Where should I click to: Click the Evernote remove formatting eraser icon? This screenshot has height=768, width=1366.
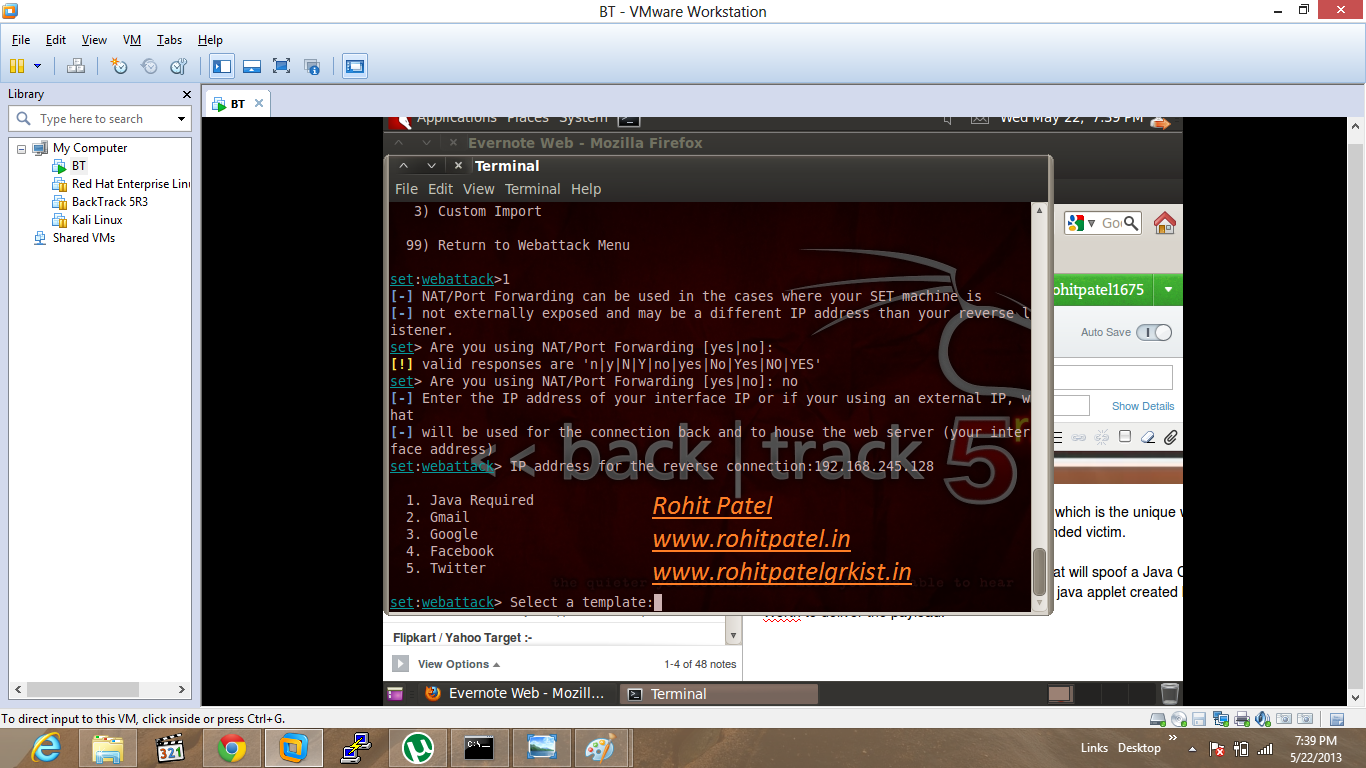[x=1148, y=437]
